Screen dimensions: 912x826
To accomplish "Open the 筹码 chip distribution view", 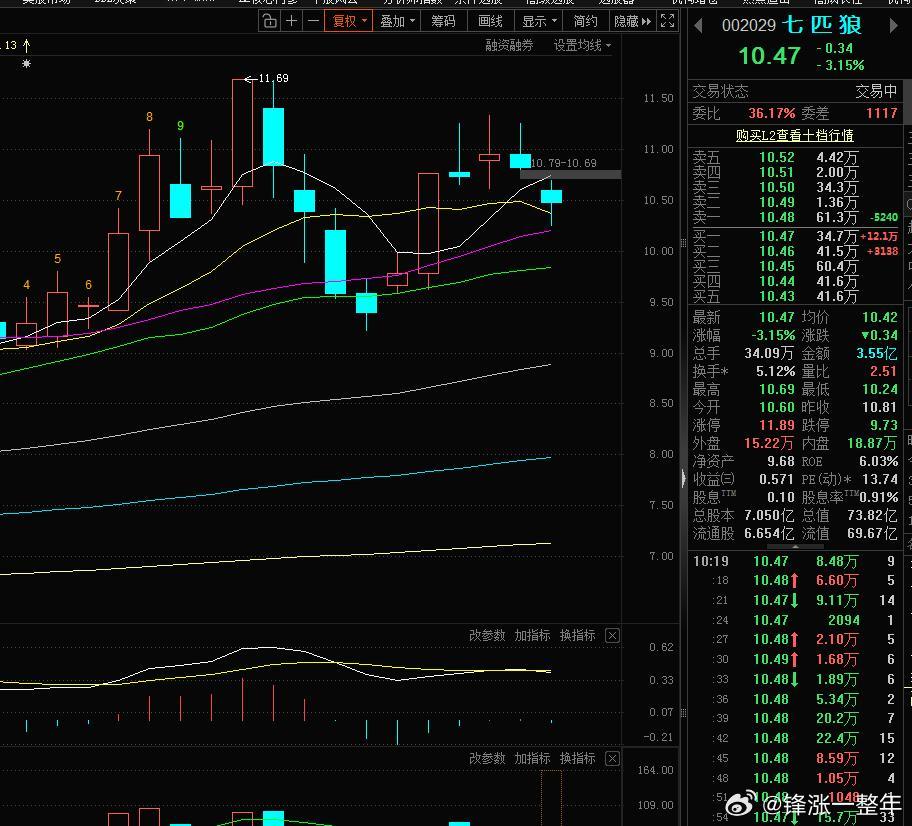I will [443, 22].
